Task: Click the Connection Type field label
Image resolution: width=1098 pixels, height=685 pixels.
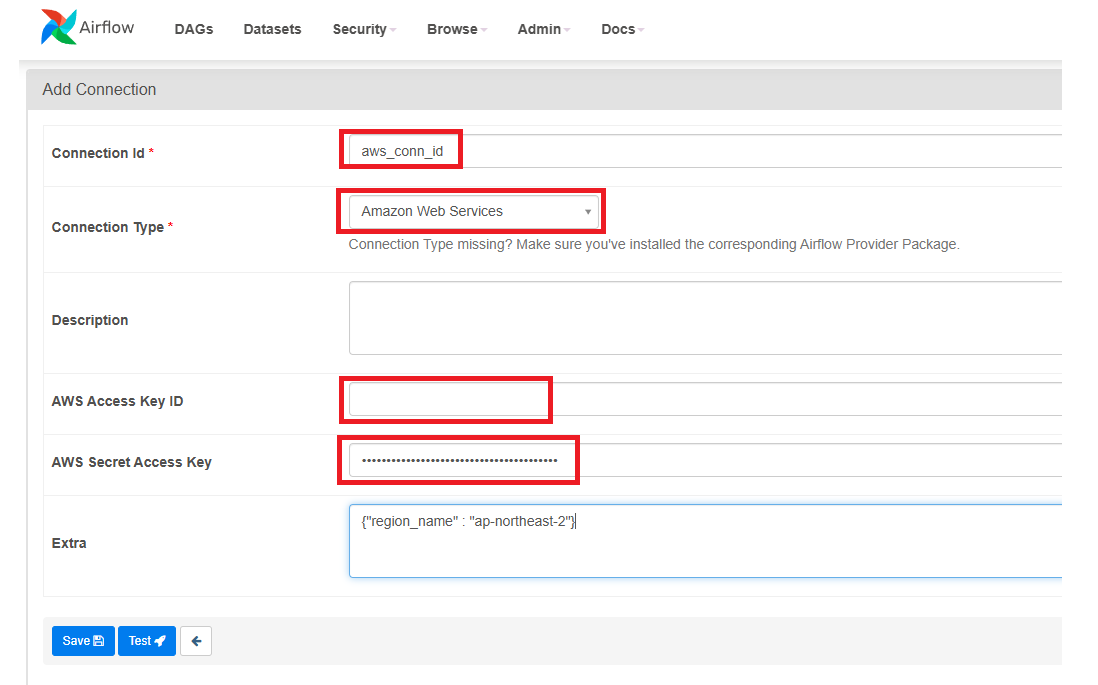Action: pyautogui.click(x=108, y=227)
